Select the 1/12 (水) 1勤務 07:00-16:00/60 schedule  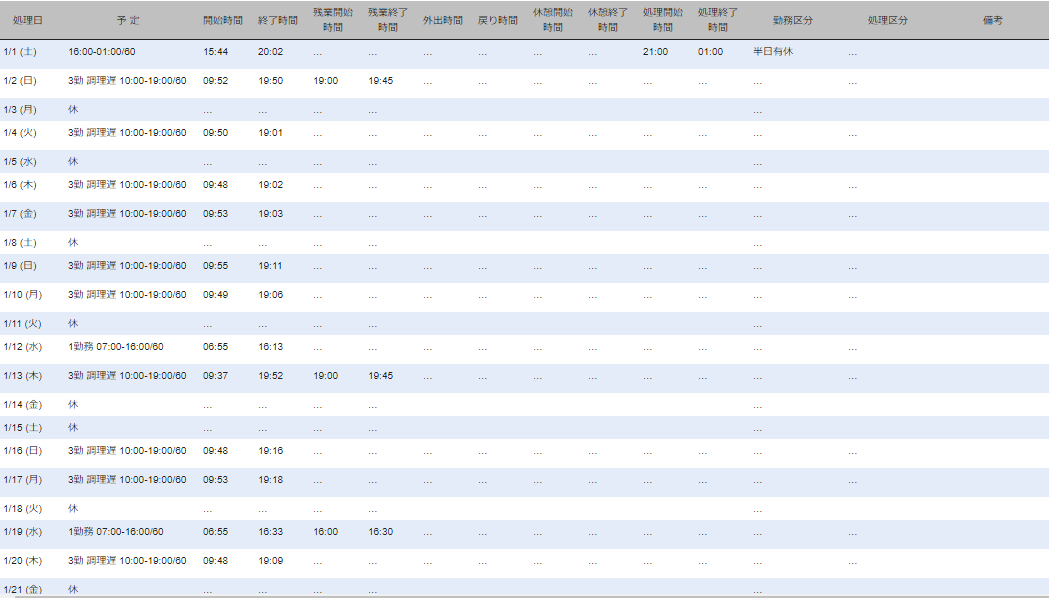115,347
